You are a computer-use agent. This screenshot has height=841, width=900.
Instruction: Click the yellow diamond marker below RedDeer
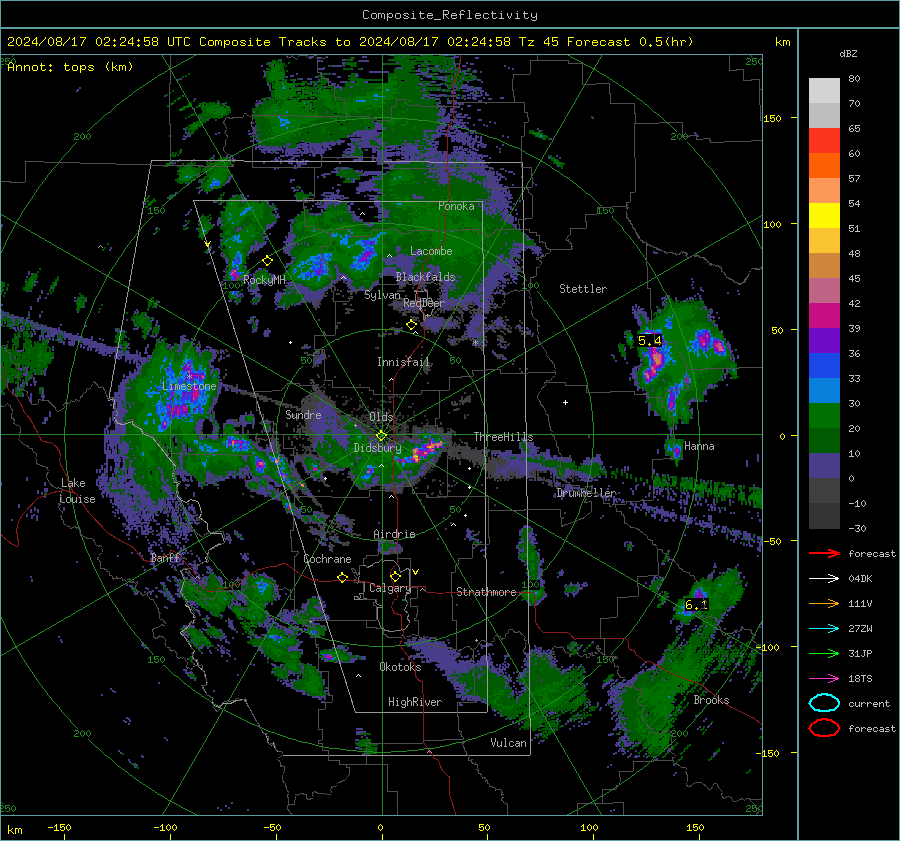(x=411, y=325)
